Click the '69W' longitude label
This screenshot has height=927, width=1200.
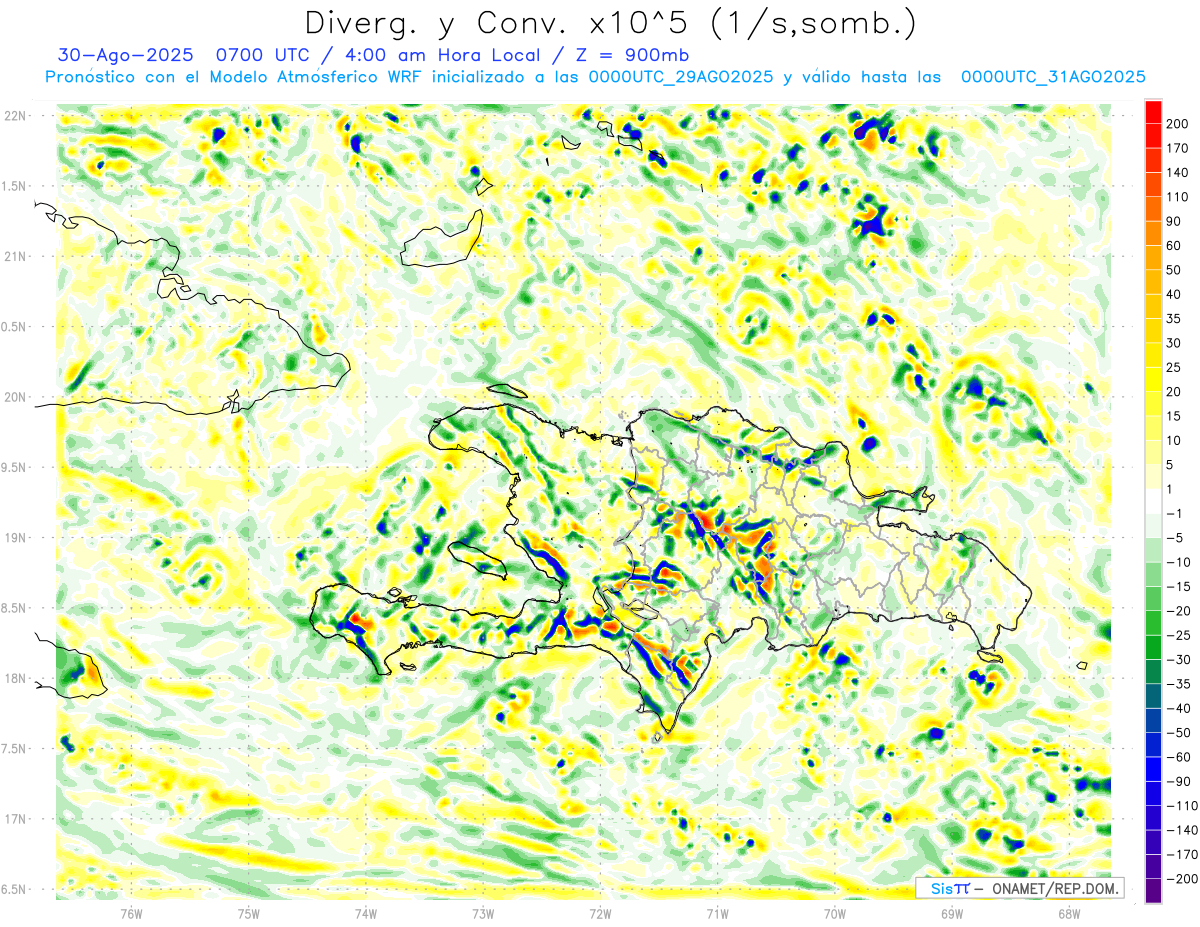coord(952,913)
